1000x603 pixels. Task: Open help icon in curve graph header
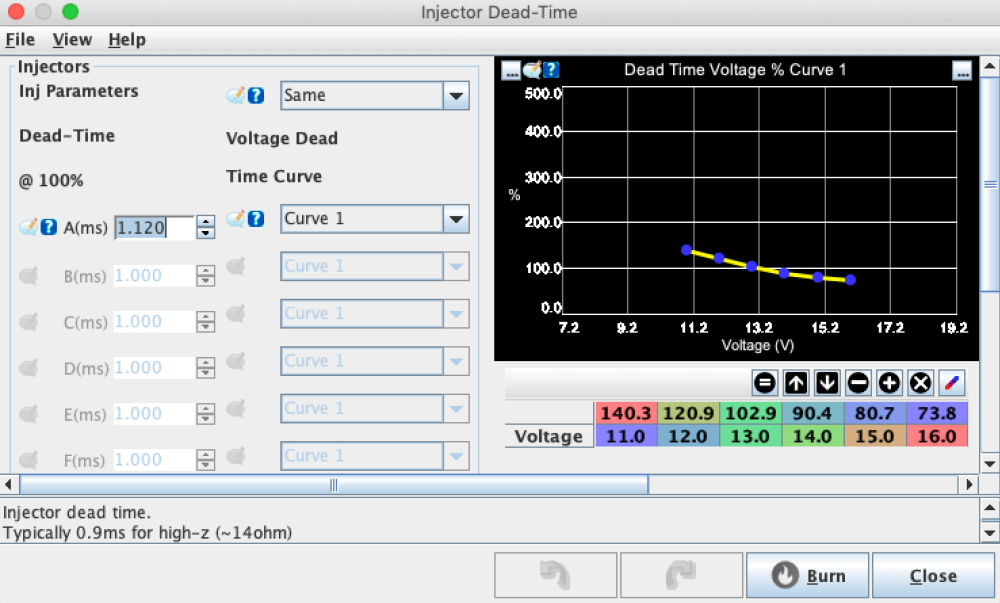(x=551, y=70)
